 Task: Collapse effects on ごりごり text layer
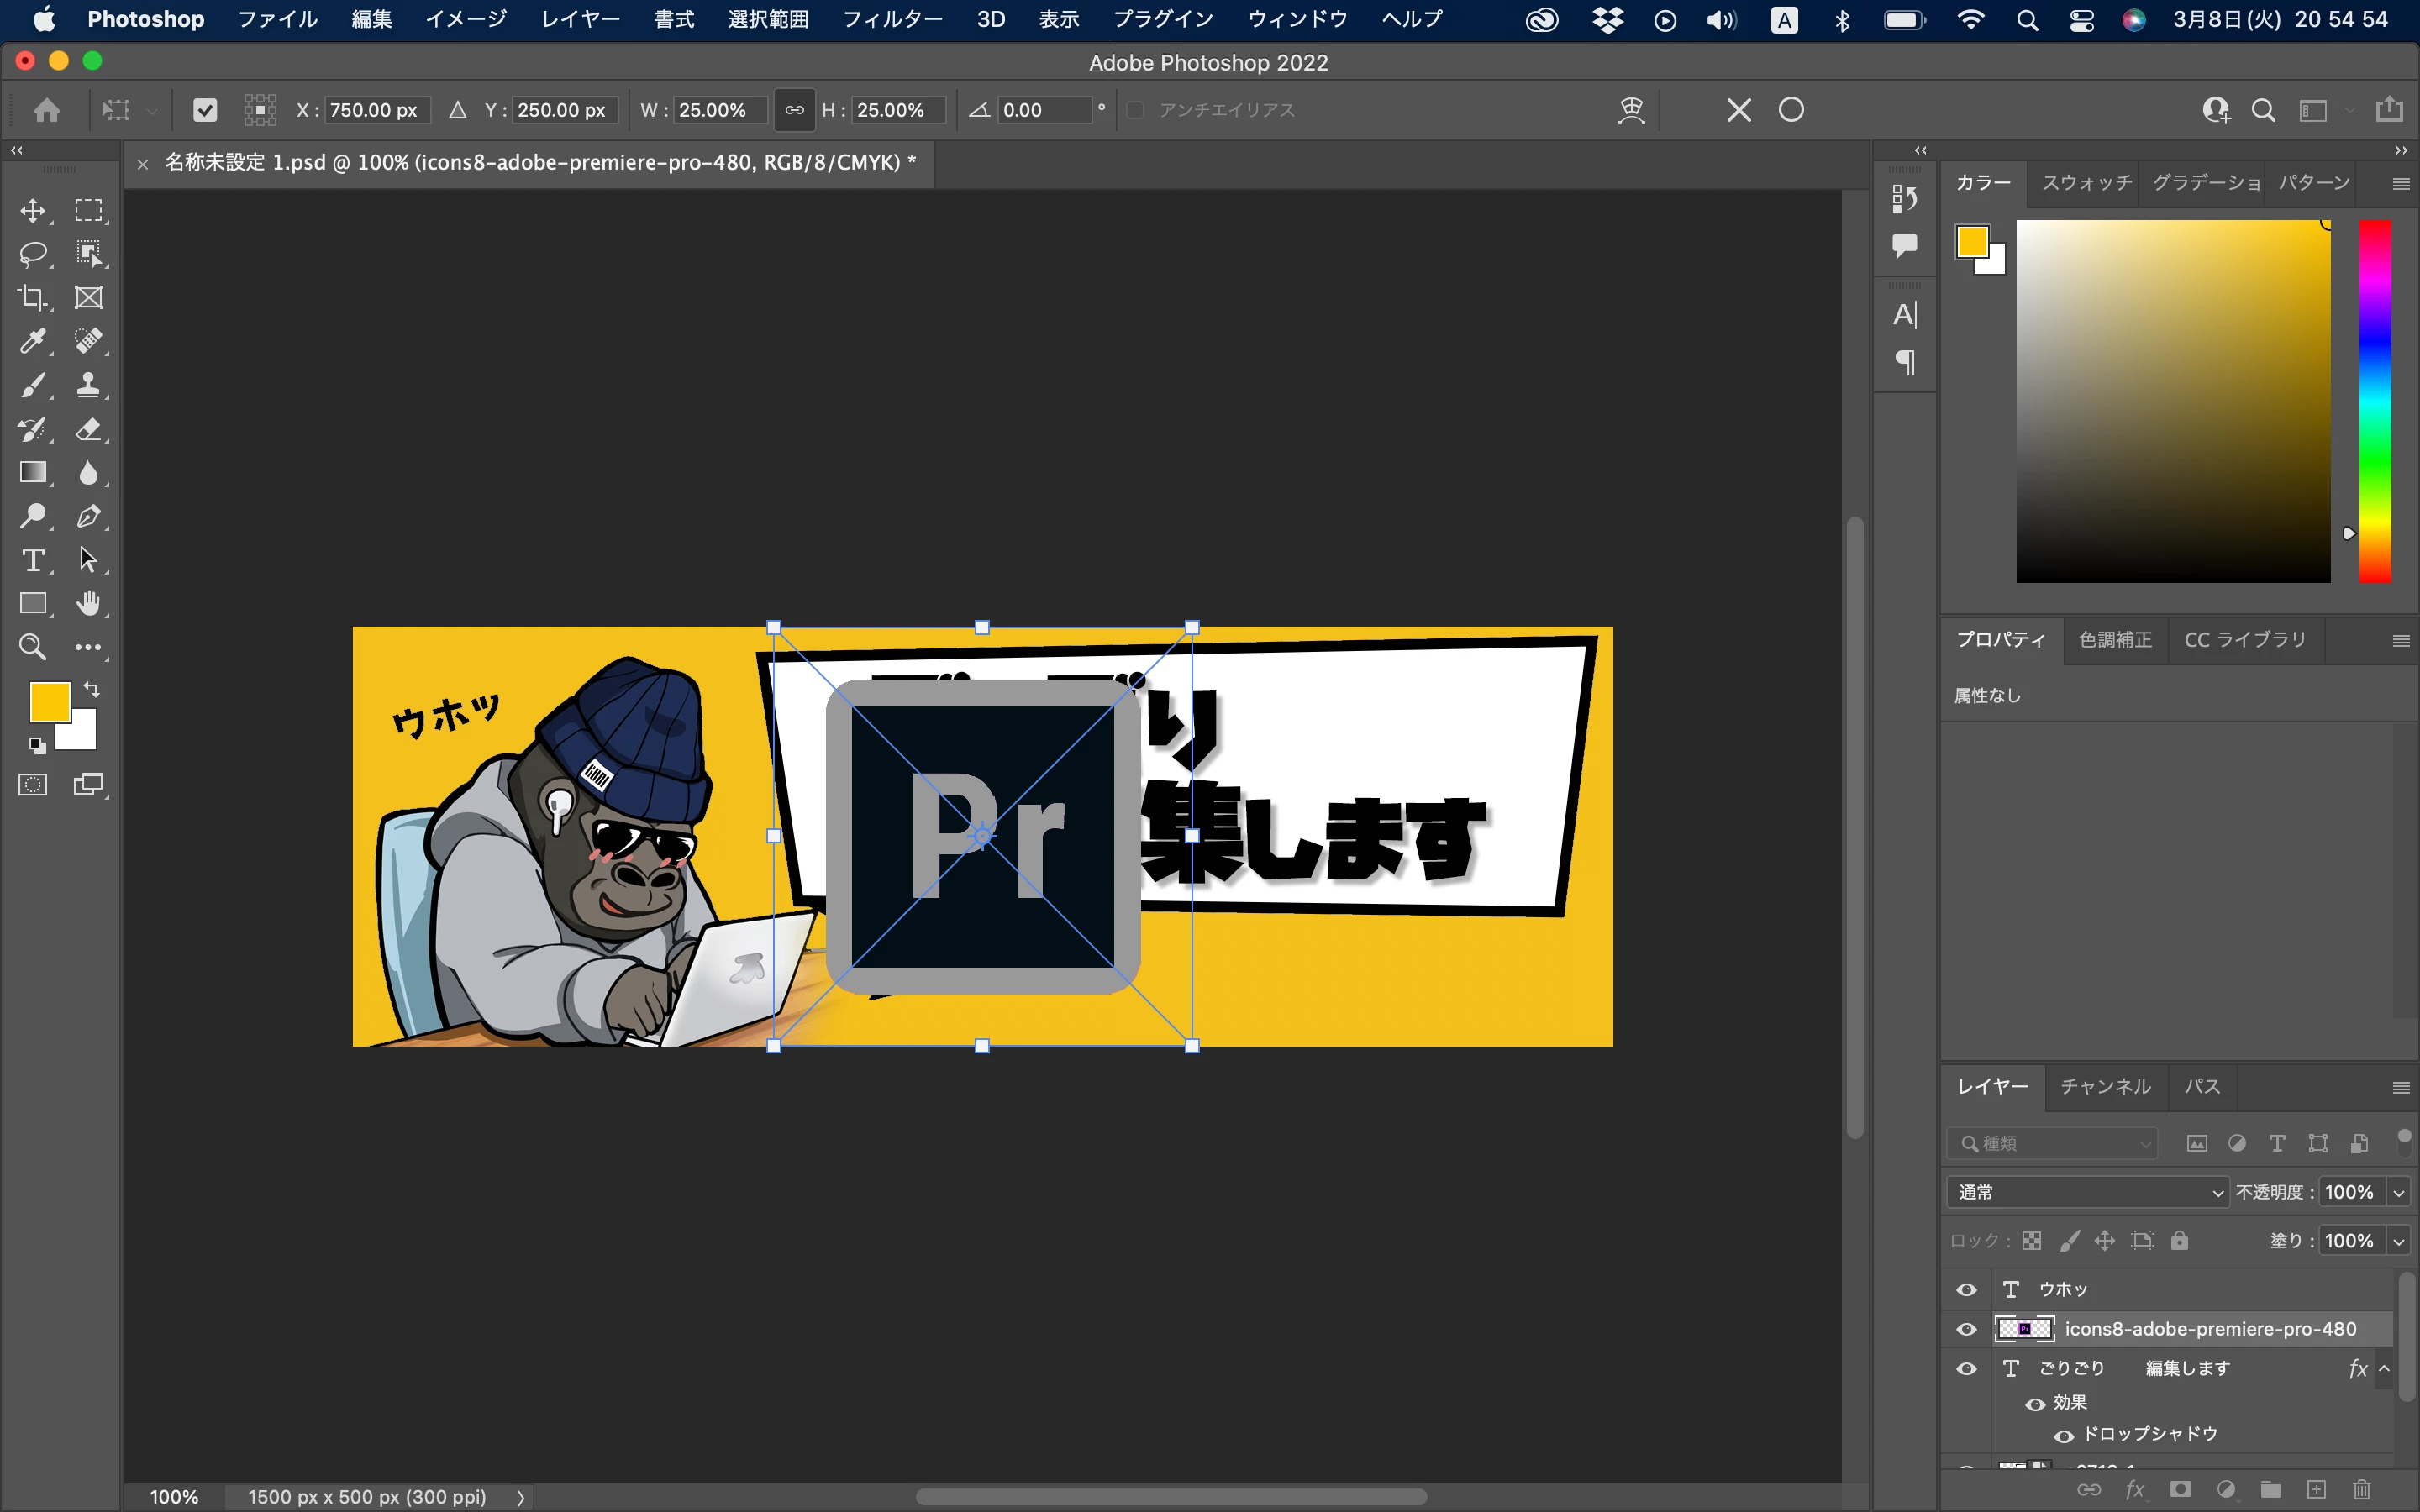tap(2384, 1368)
